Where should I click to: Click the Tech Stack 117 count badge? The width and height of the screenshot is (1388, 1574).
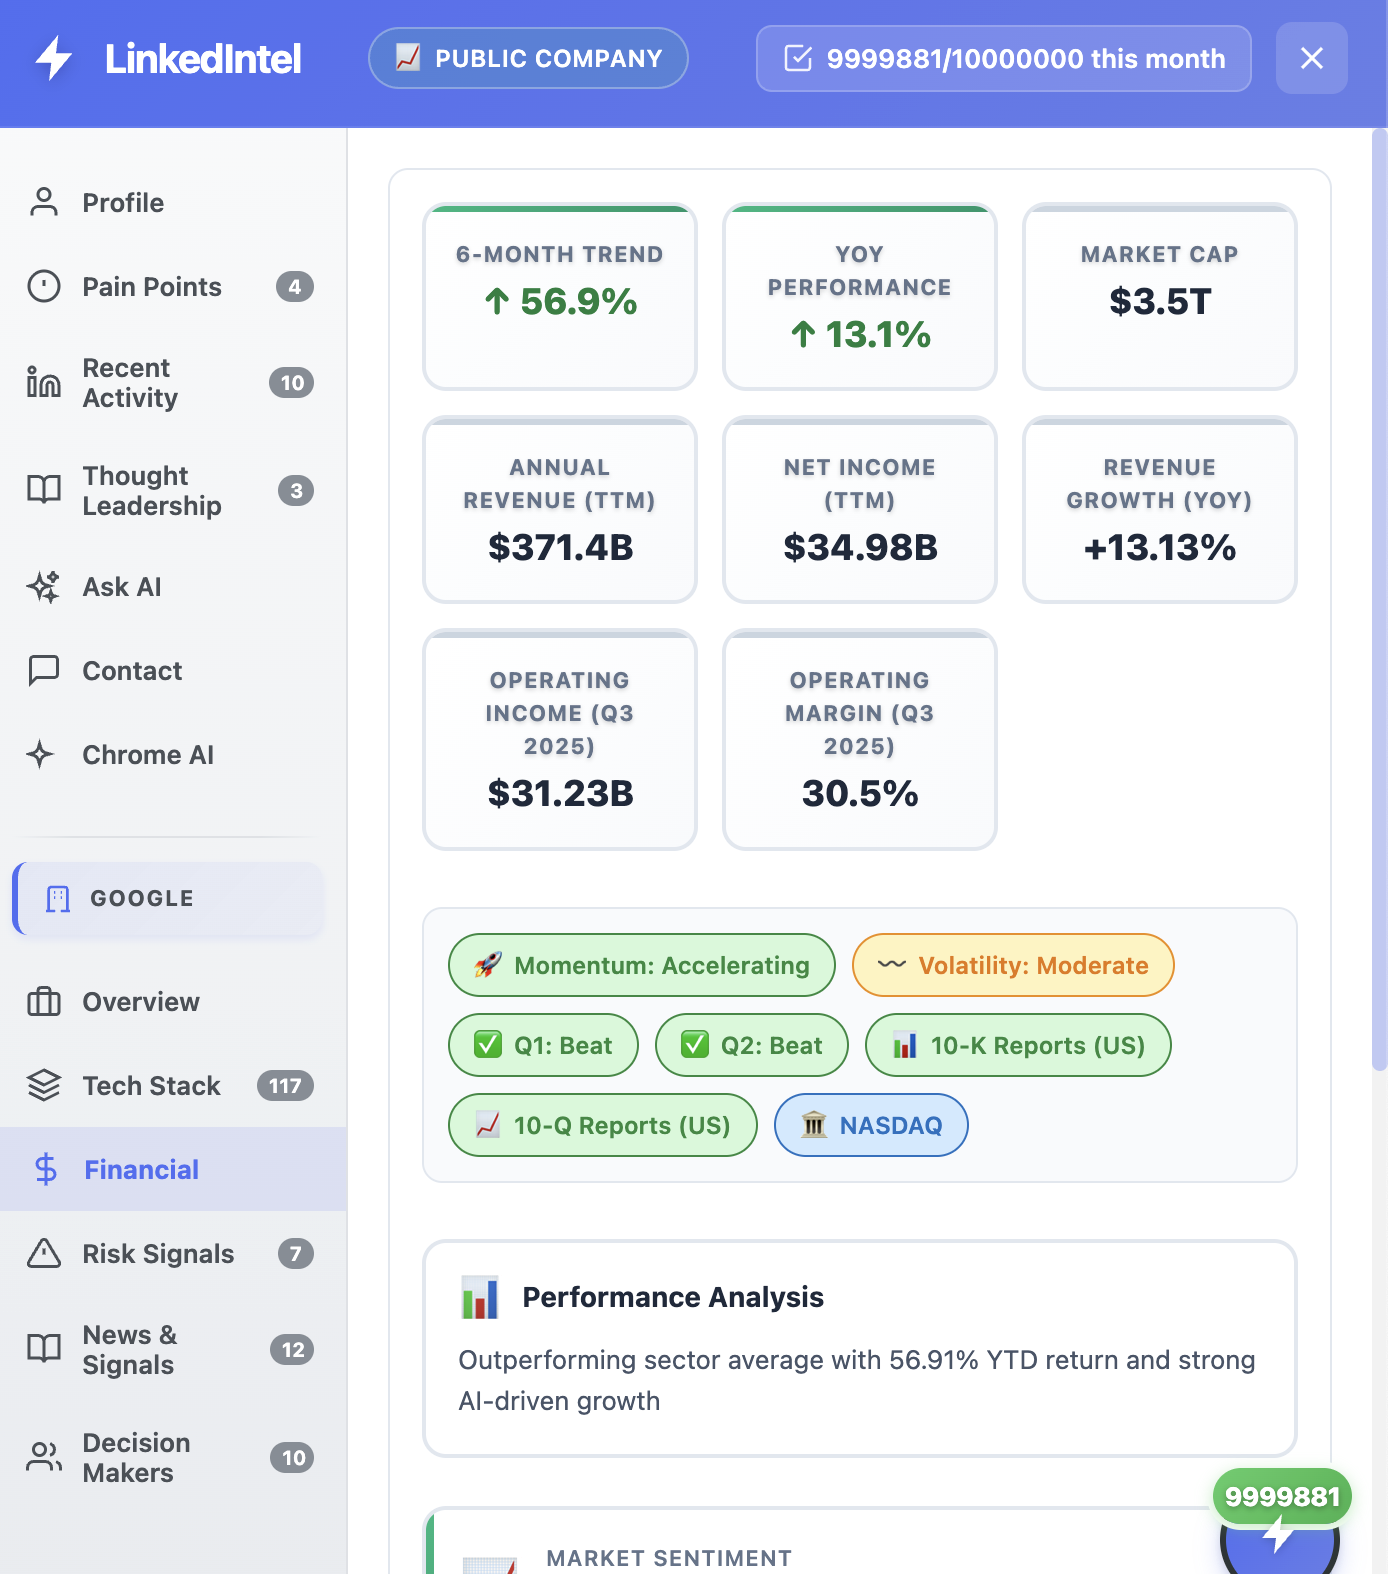point(285,1085)
